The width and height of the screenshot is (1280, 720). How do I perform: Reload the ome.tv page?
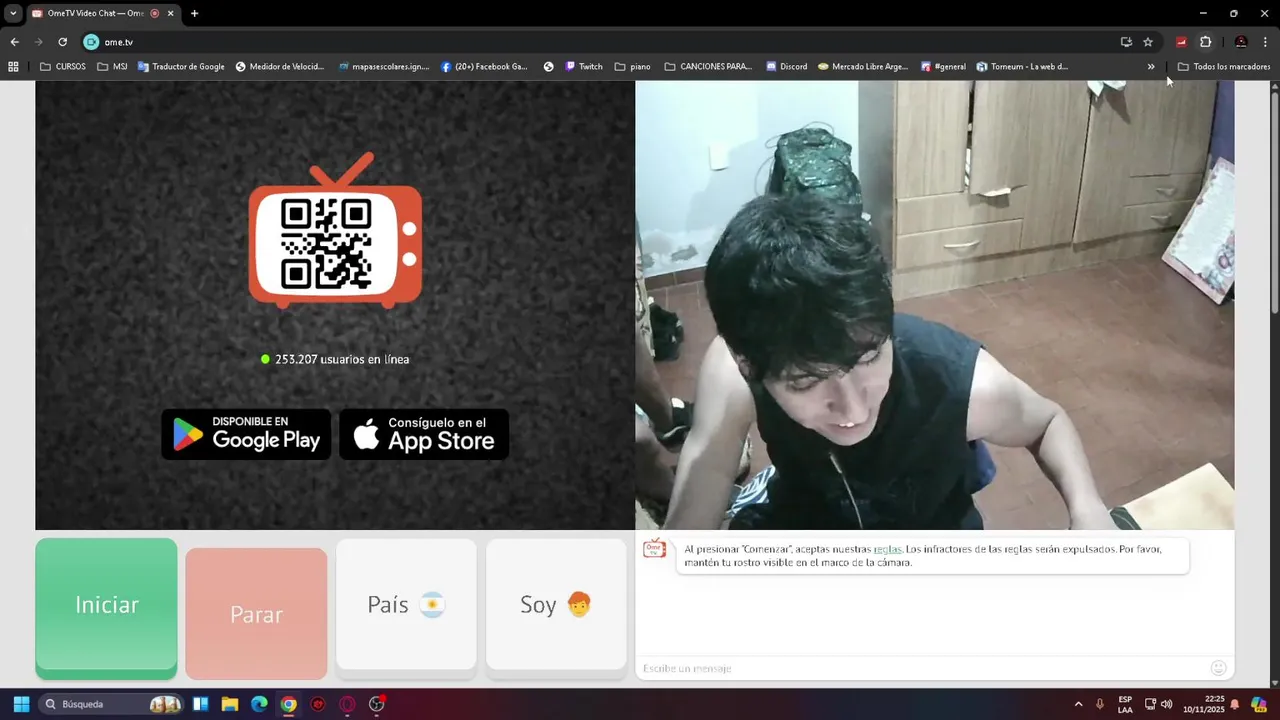click(x=62, y=42)
